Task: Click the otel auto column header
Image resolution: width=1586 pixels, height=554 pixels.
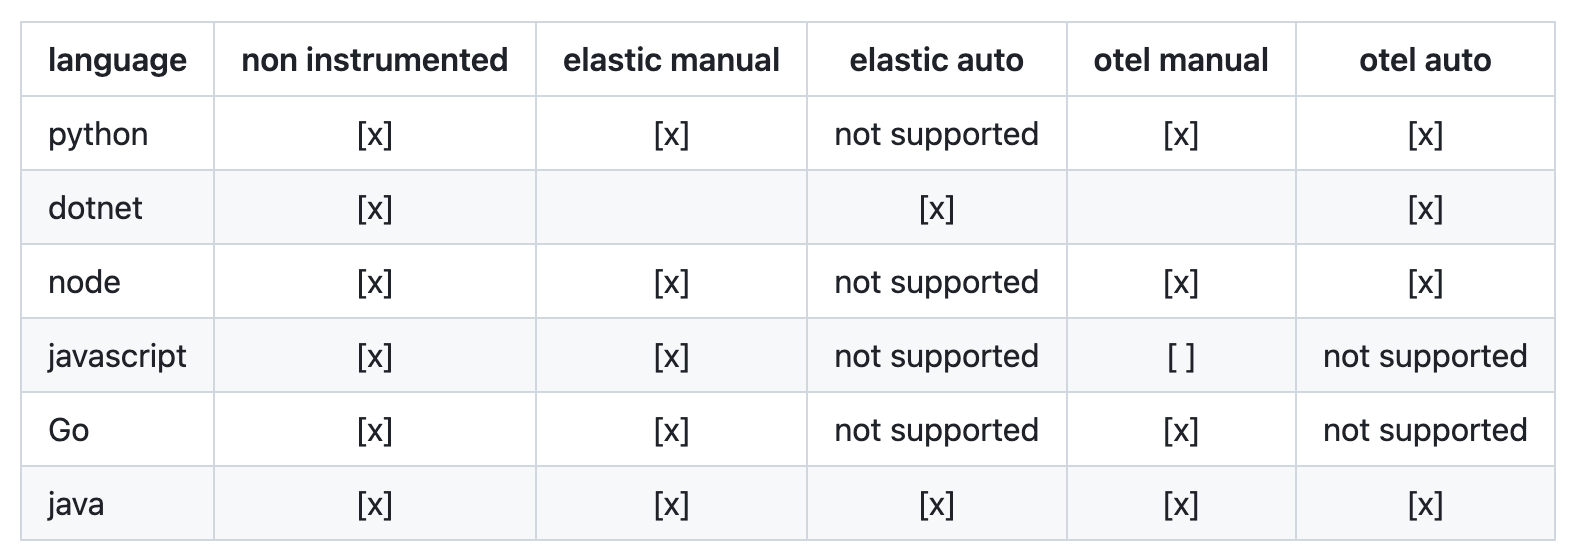Action: tap(1424, 60)
